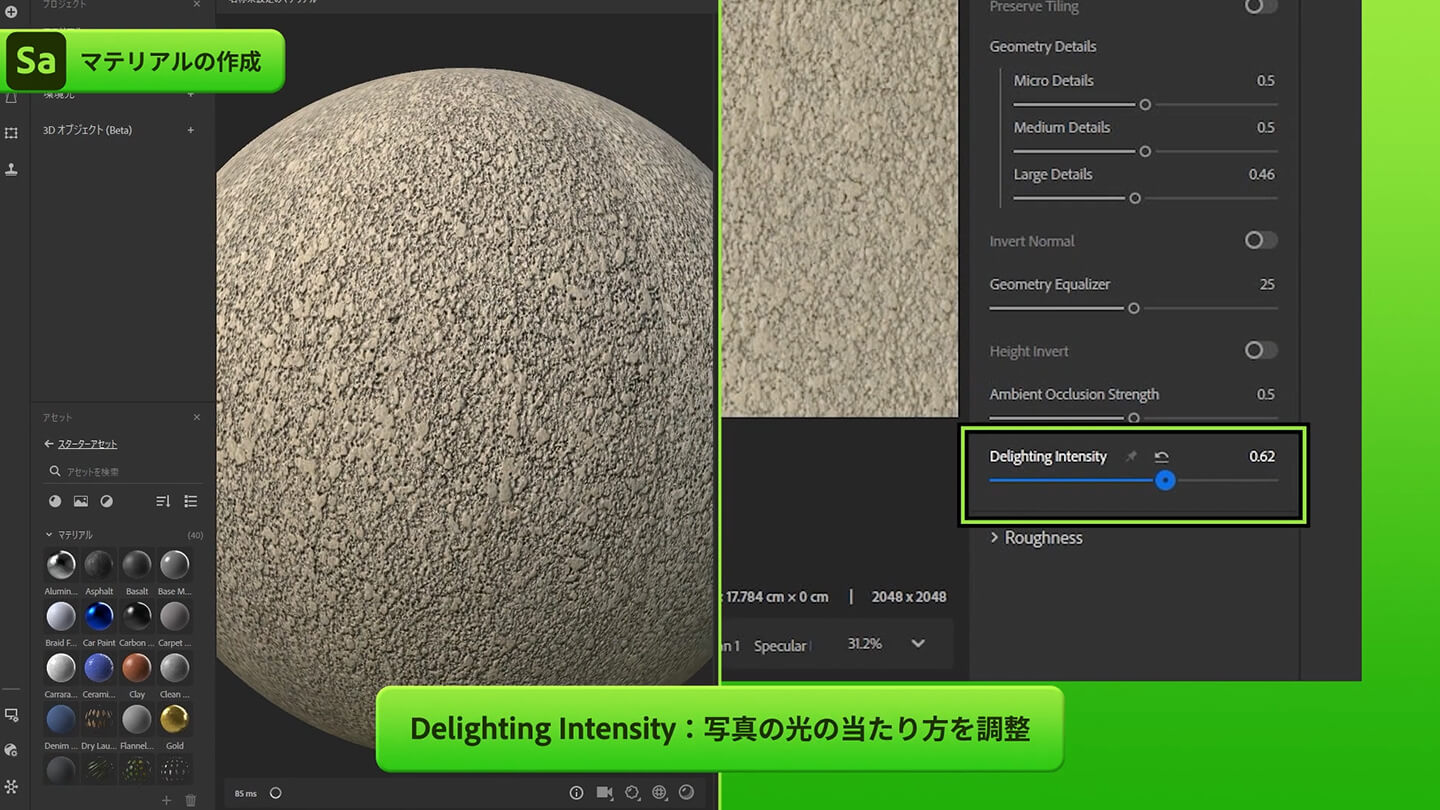Select the crop selection tool in the sidebar
1440x810 pixels.
12,133
